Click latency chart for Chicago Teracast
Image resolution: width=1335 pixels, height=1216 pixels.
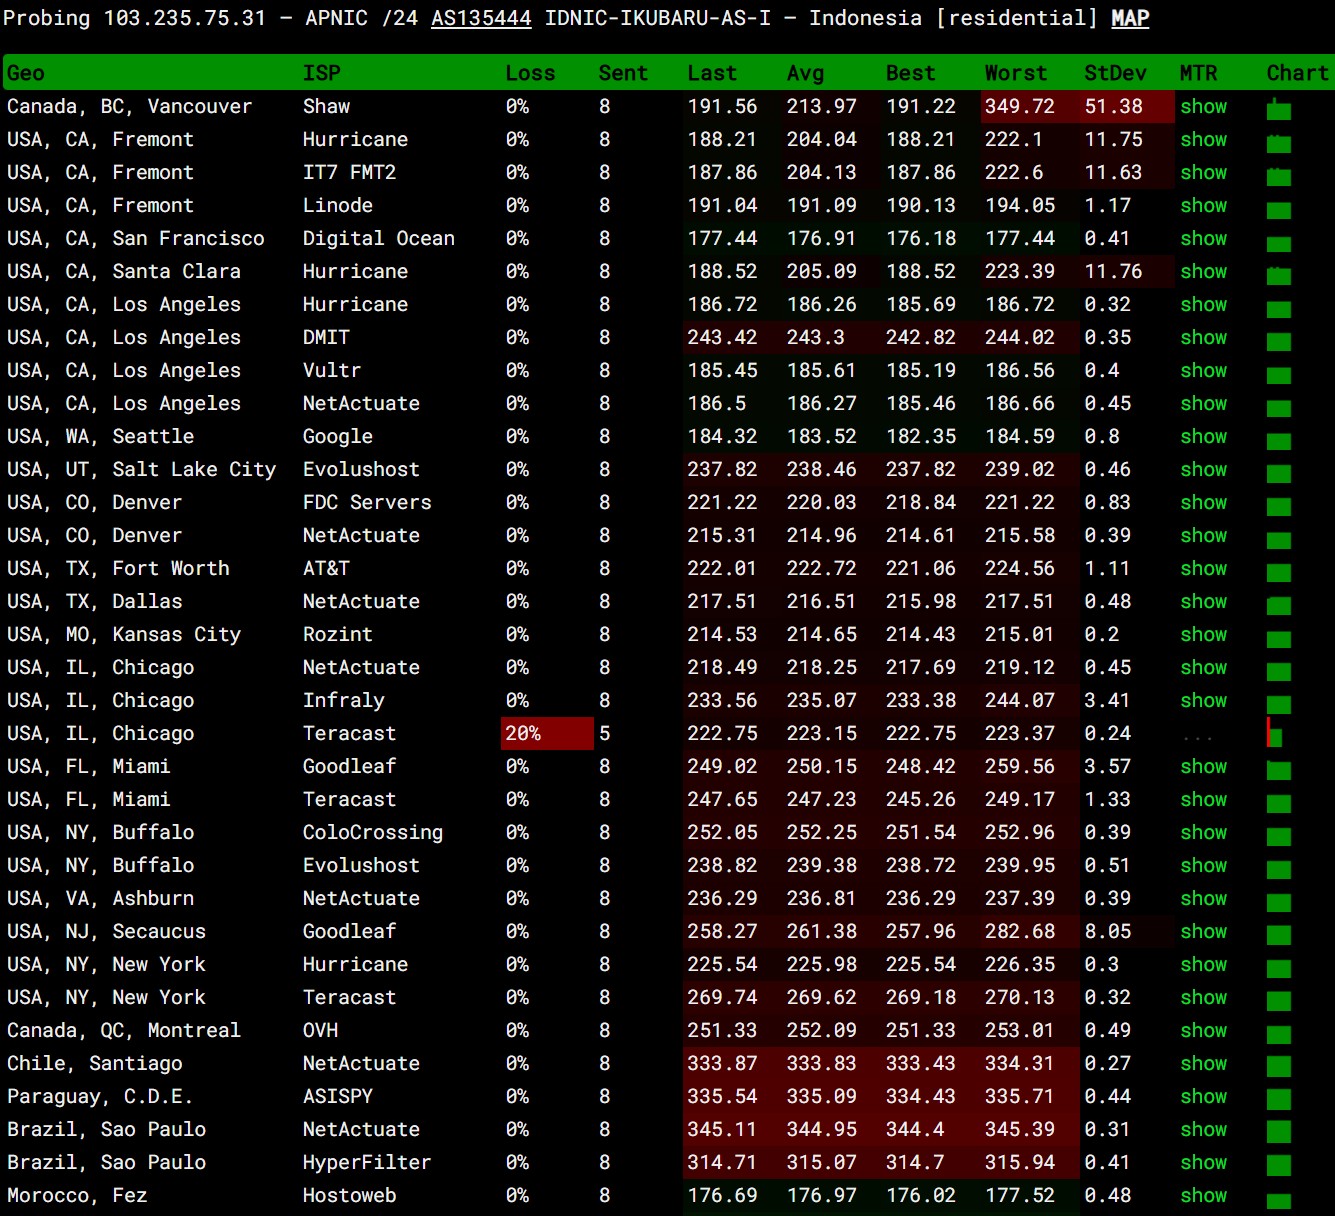click(1275, 734)
